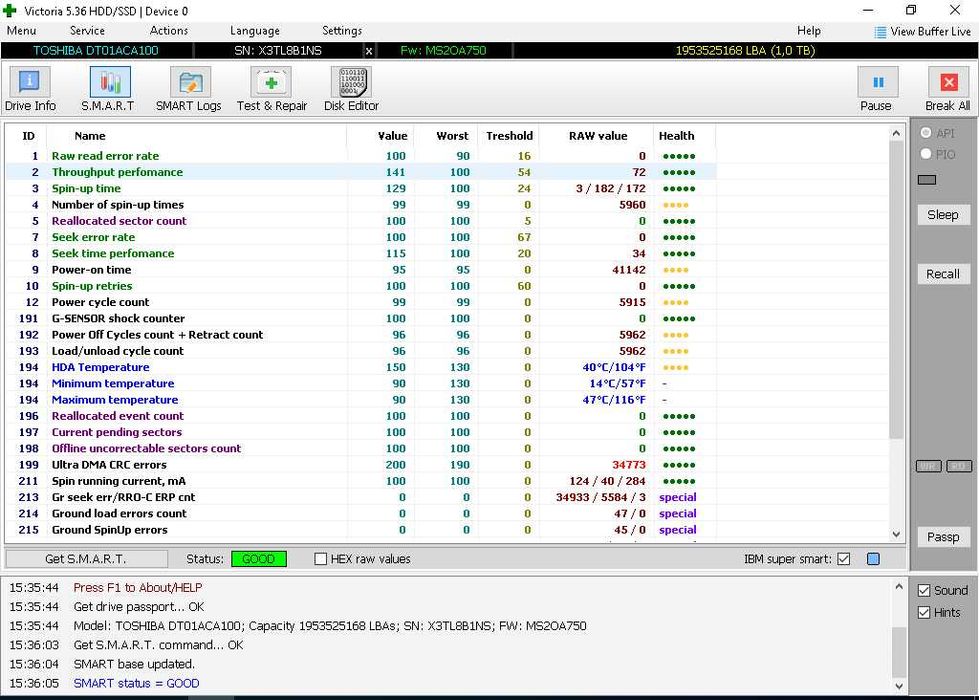Select the Ultra DMA CRC errors row

tap(361, 465)
